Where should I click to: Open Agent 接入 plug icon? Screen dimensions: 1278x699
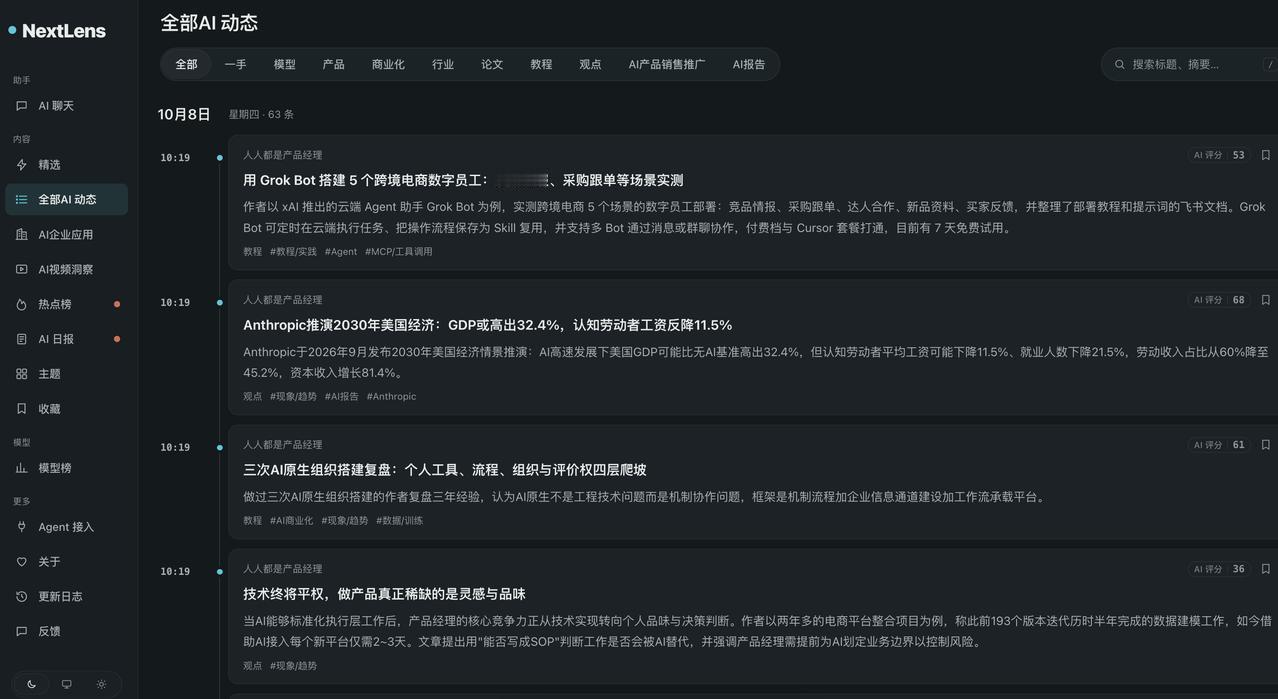[22, 527]
